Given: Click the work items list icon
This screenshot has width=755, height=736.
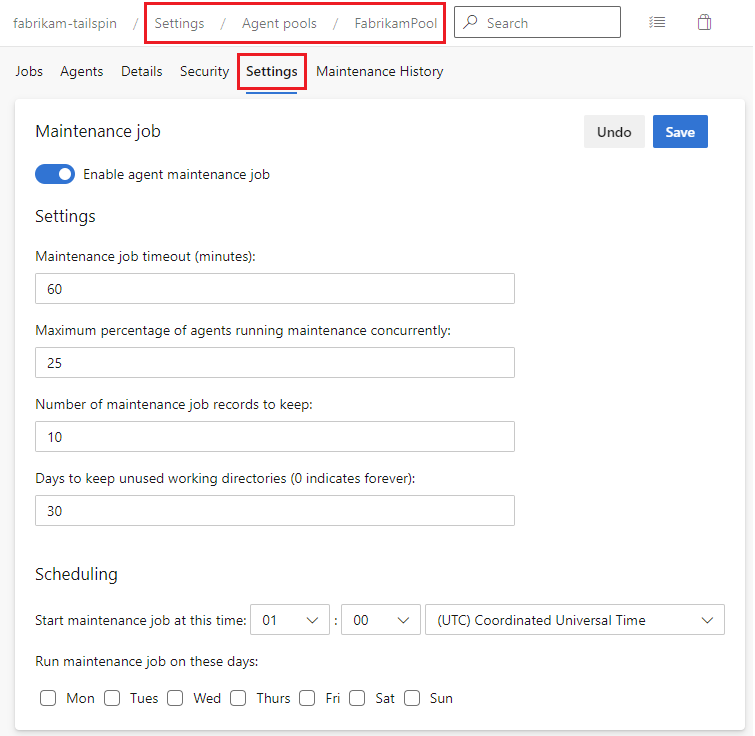Looking at the screenshot, I should 657,22.
